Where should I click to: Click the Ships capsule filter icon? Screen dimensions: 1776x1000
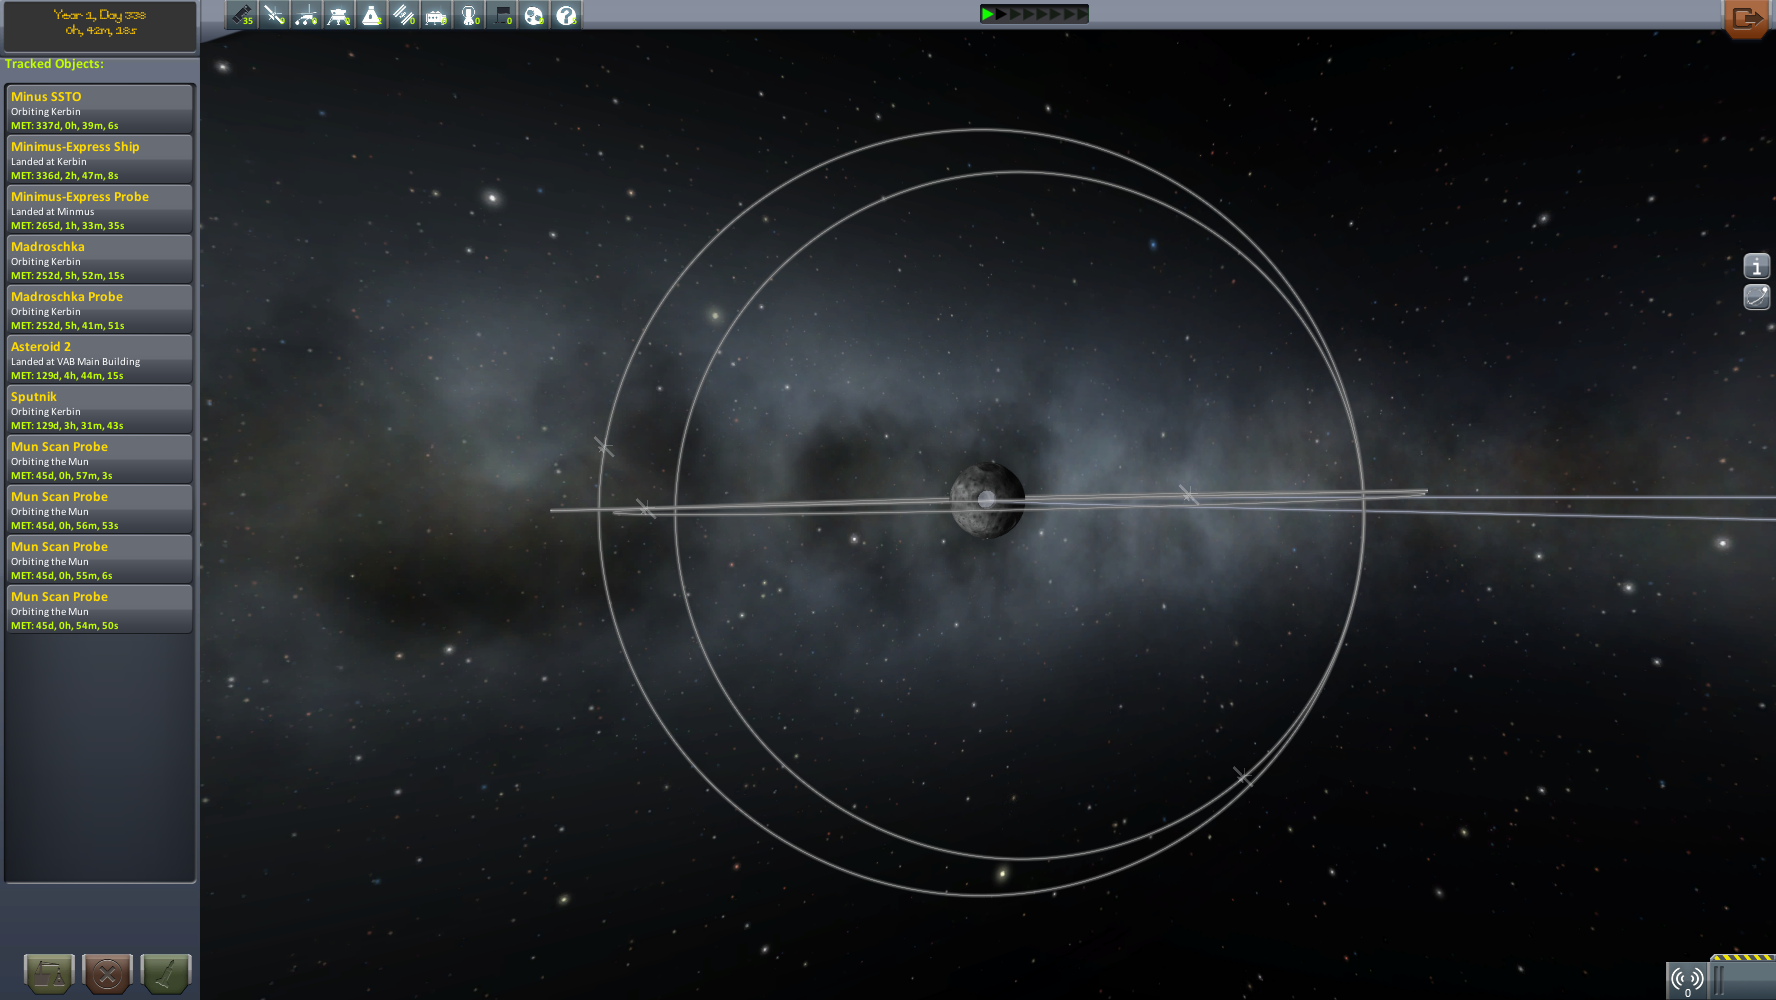coord(371,15)
